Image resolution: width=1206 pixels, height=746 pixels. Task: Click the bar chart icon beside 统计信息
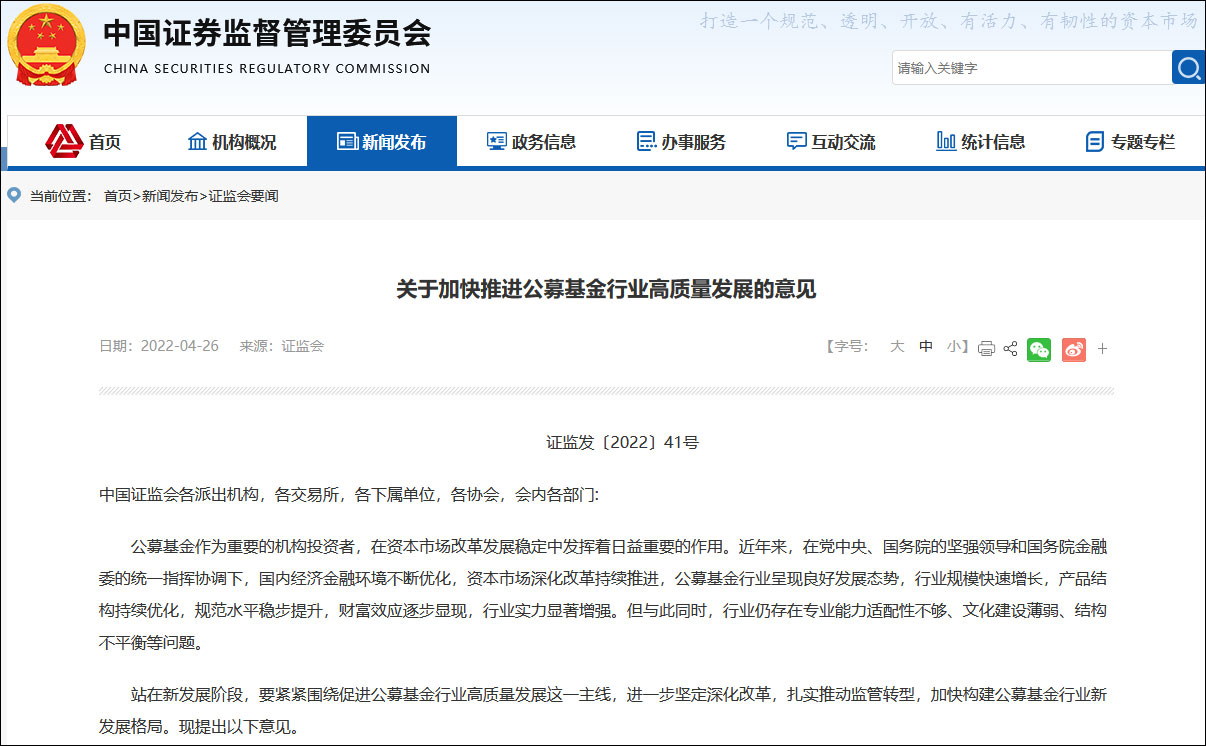pyautogui.click(x=946, y=142)
